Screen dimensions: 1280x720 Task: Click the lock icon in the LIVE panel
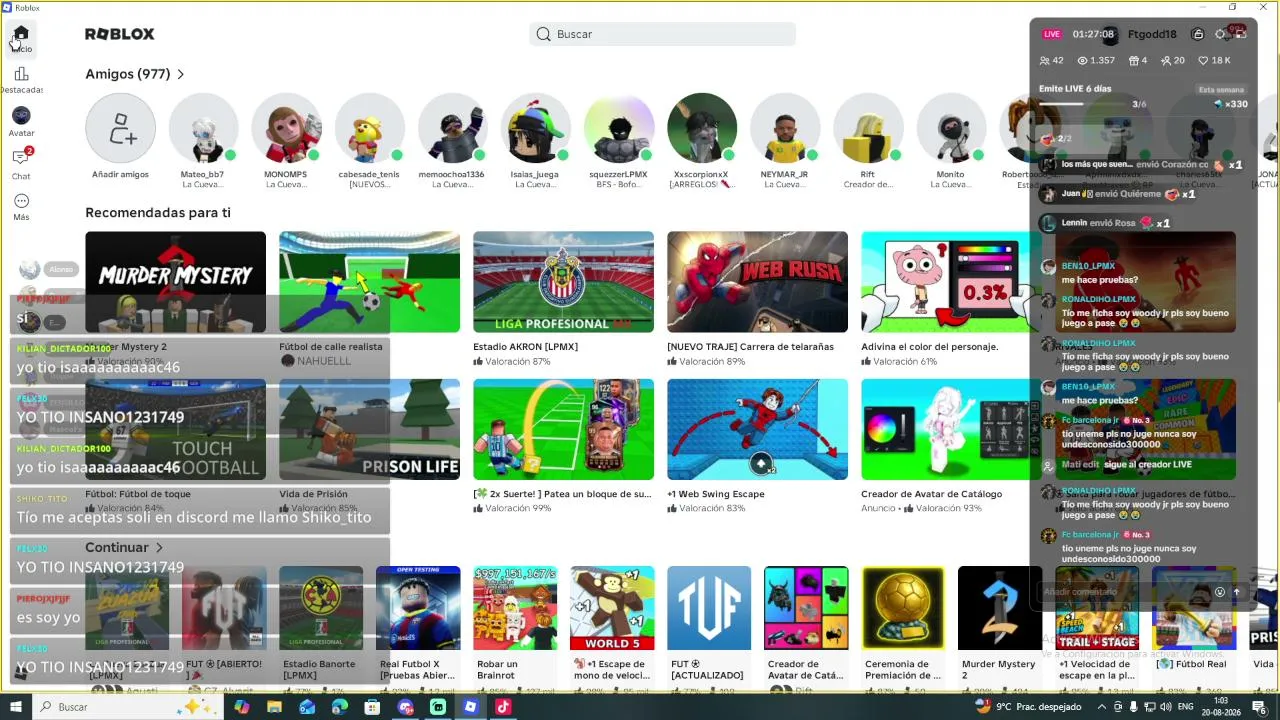(1198, 34)
